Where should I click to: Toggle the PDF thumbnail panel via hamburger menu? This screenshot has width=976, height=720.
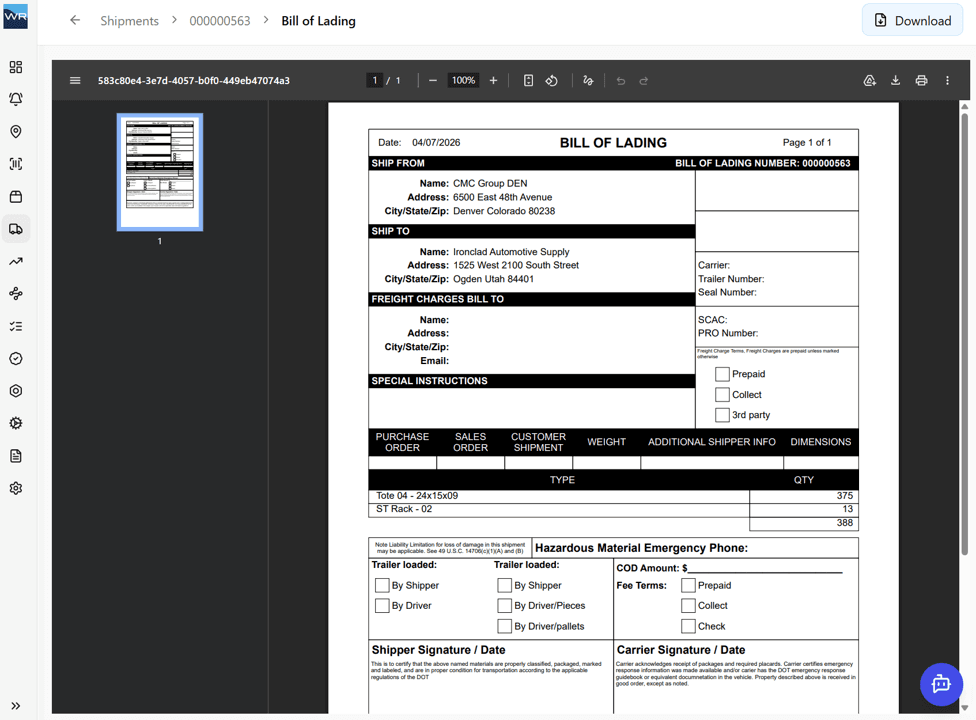(75, 80)
